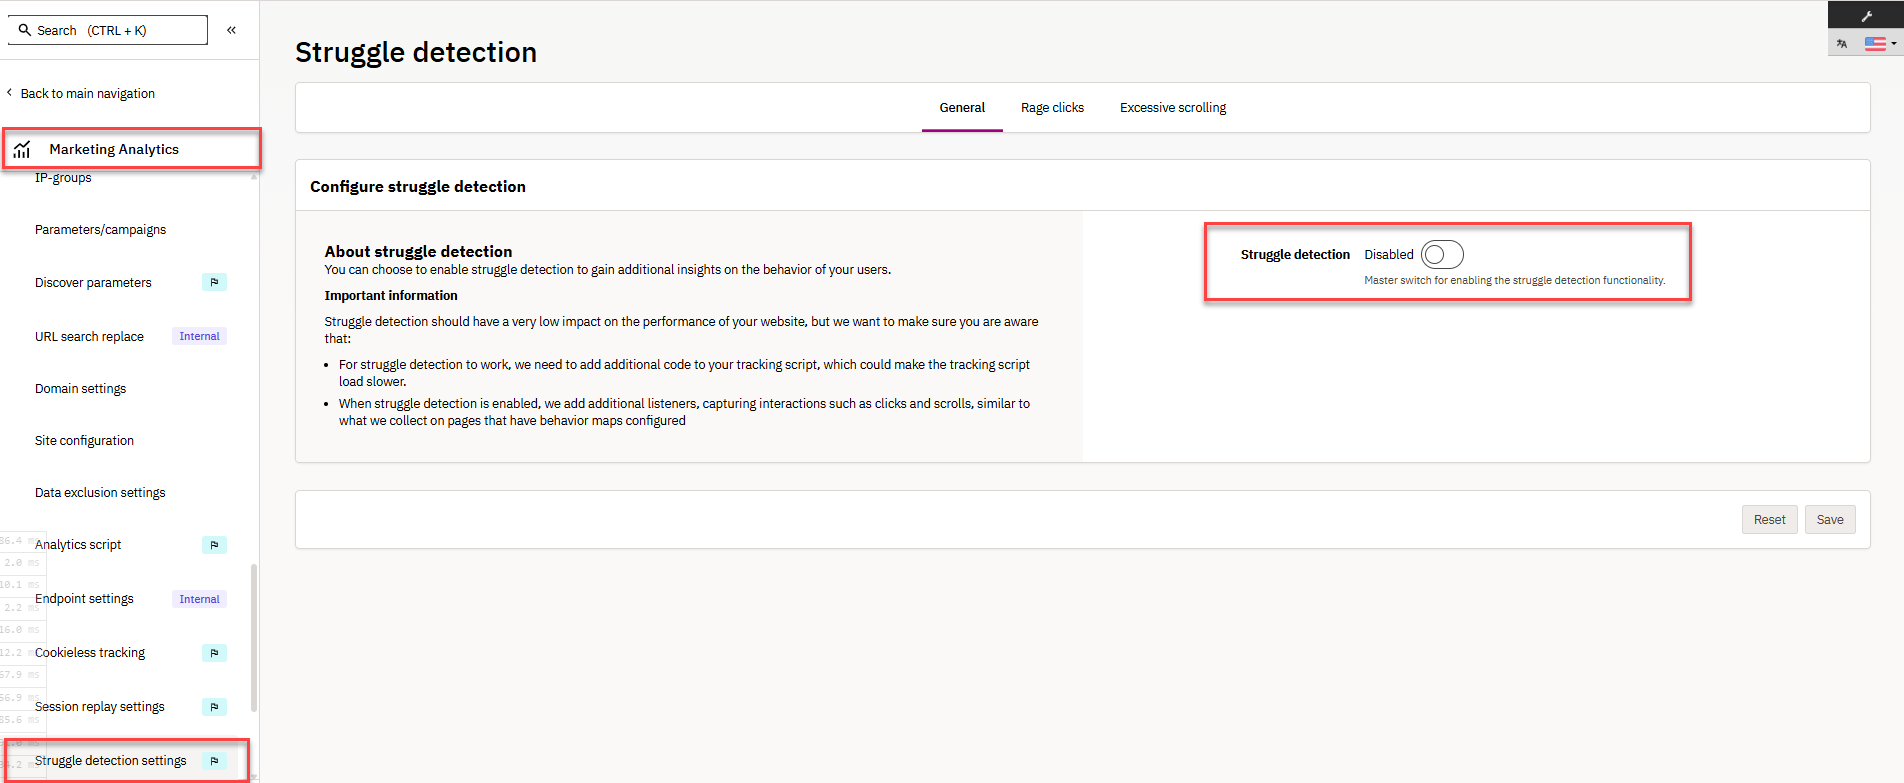
Task: Open the Excessive scrolling tab
Action: (x=1173, y=108)
